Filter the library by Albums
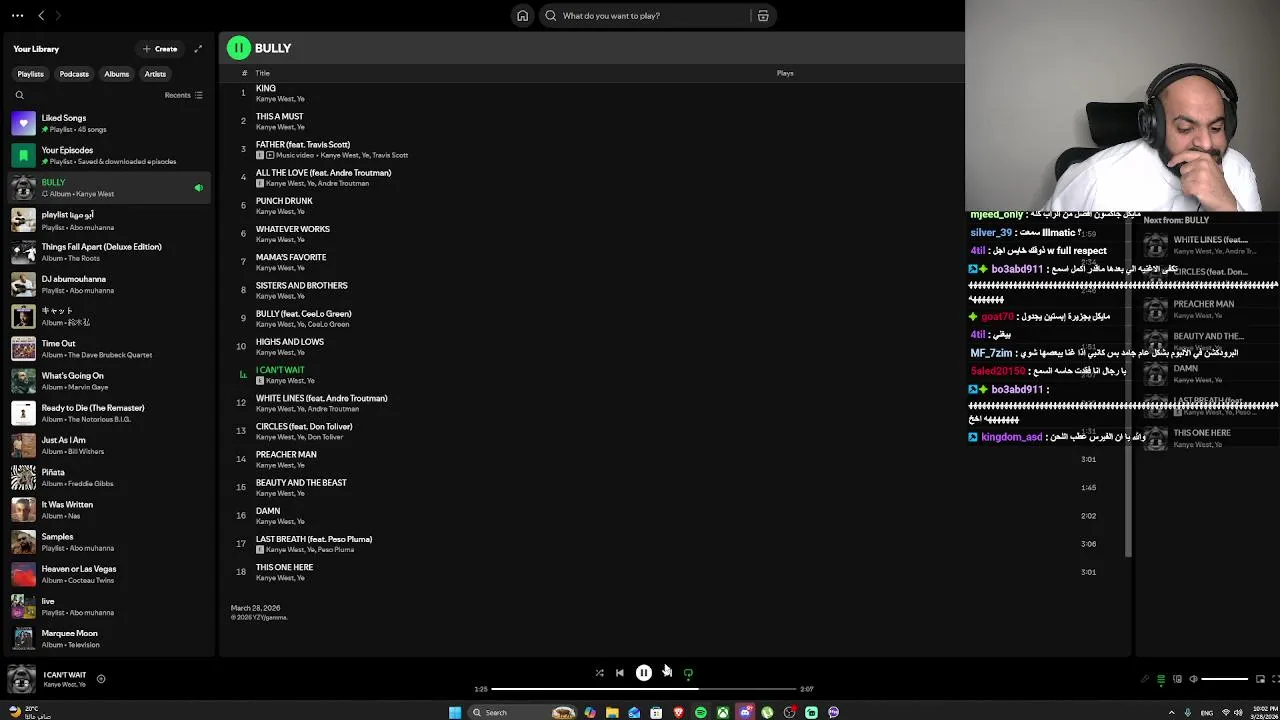The image size is (1280, 720). tap(117, 74)
